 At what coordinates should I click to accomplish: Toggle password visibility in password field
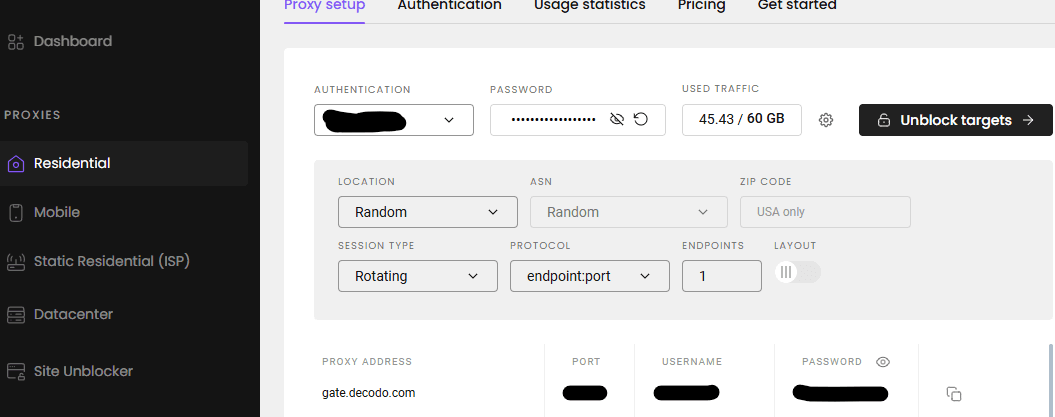click(617, 120)
